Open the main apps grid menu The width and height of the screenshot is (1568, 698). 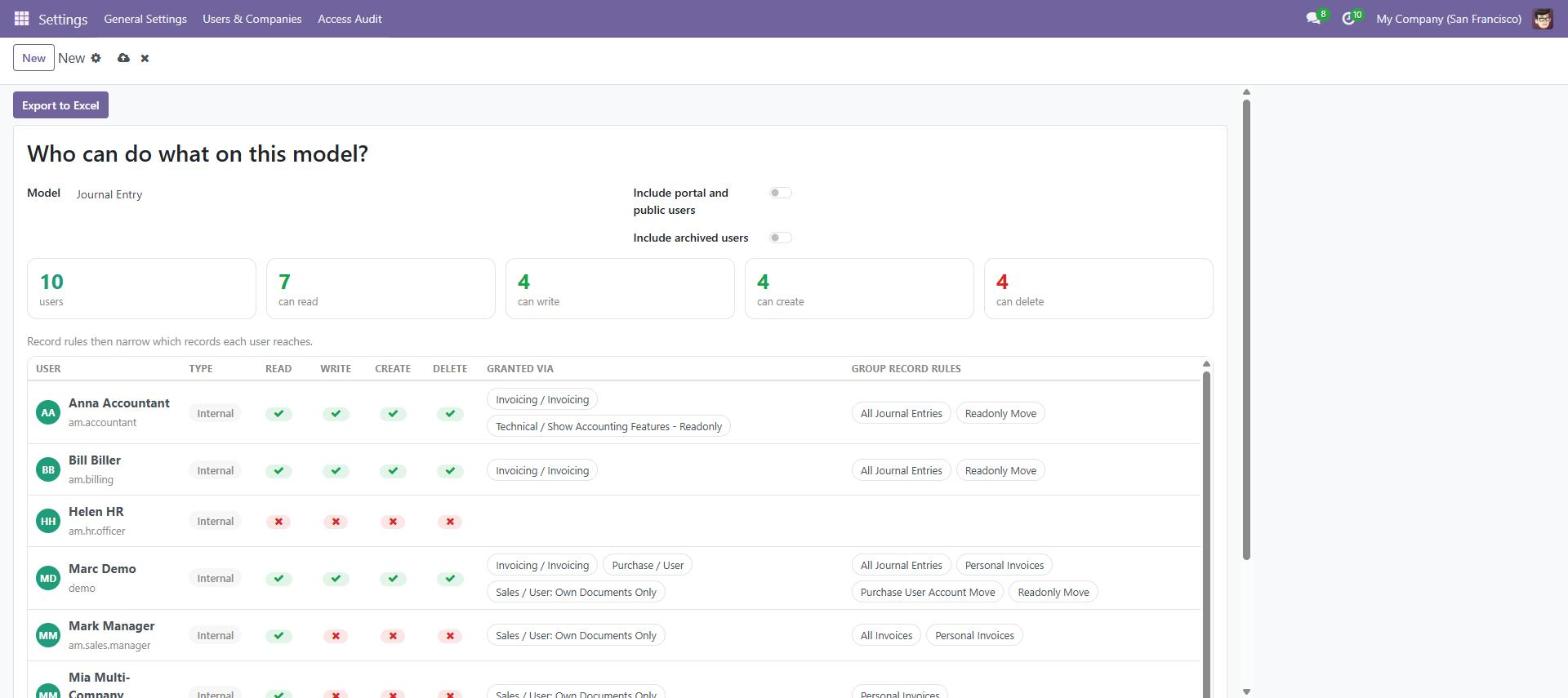(x=21, y=19)
